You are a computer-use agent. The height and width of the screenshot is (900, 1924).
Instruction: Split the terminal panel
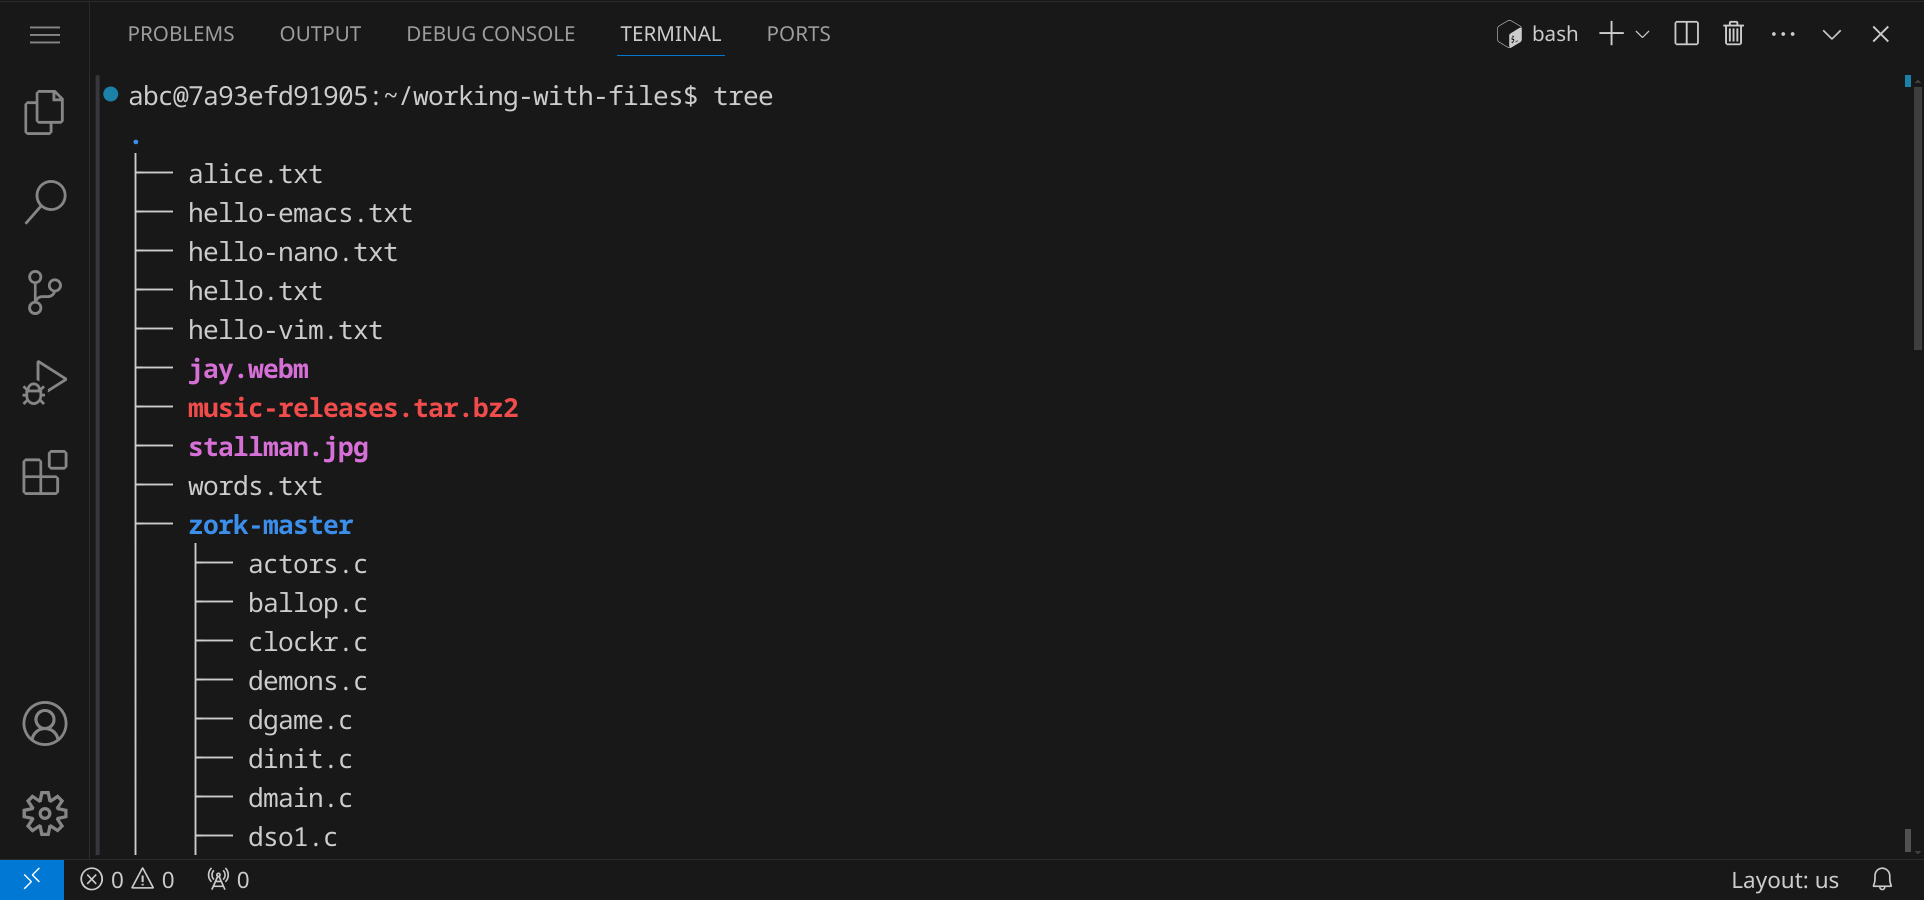pyautogui.click(x=1686, y=34)
